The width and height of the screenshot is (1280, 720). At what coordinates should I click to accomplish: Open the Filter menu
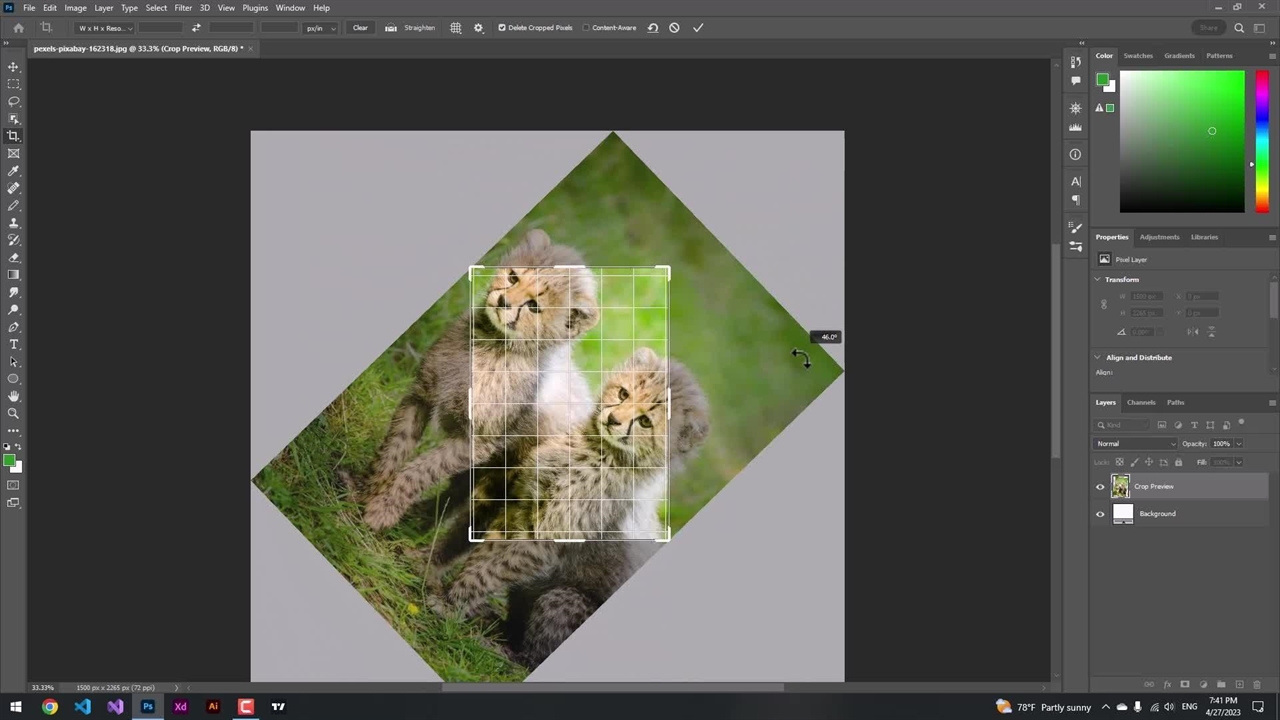183,8
